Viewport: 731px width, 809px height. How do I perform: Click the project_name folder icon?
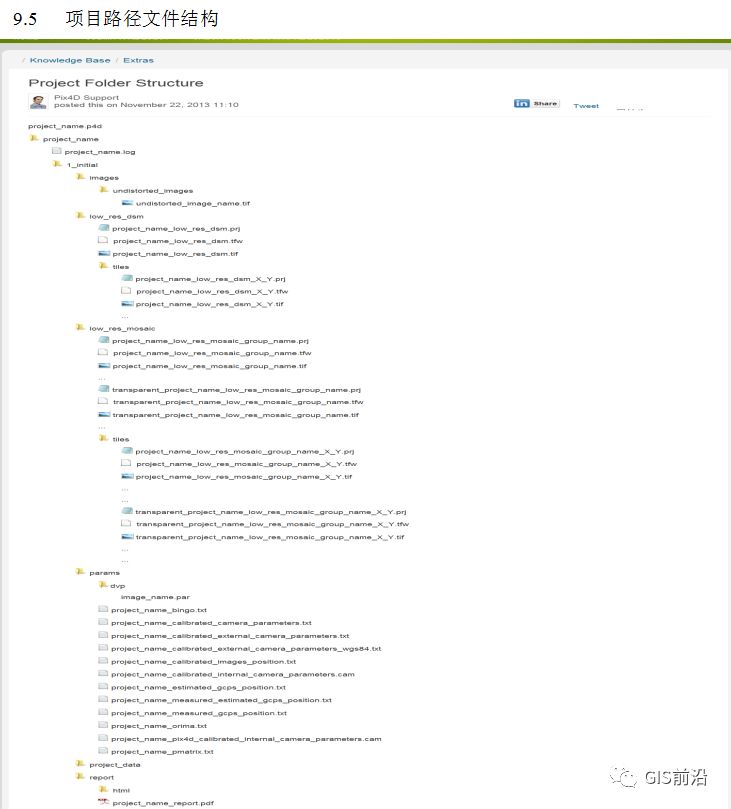(34, 138)
